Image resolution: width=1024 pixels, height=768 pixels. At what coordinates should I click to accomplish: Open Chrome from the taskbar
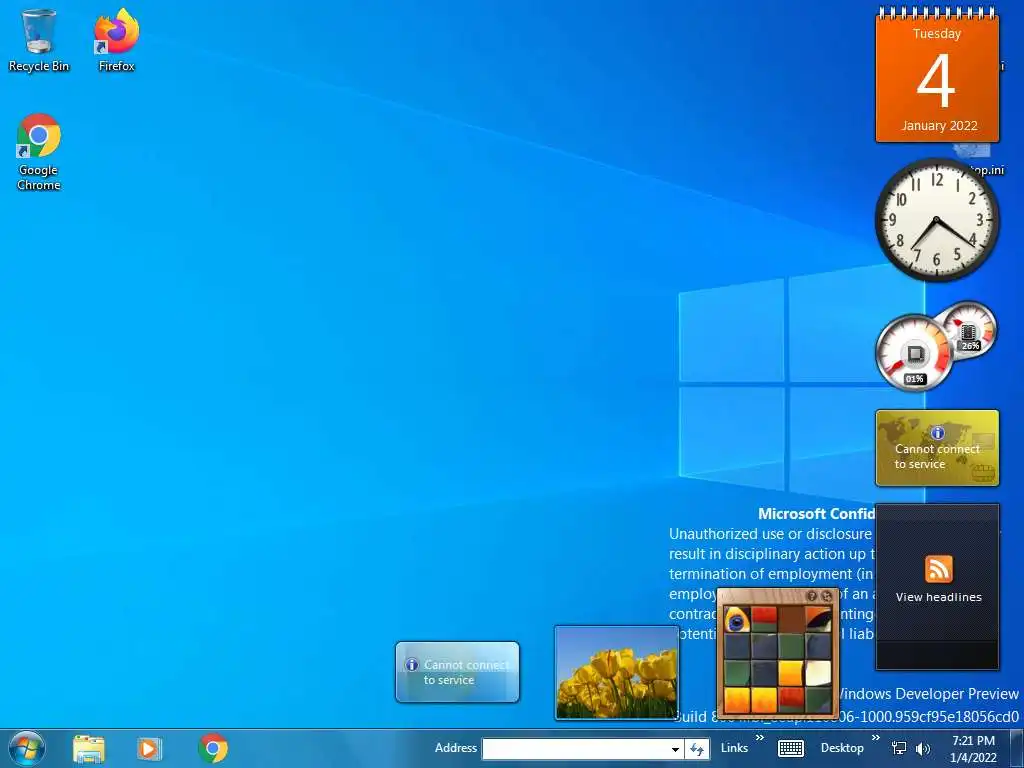coord(213,748)
